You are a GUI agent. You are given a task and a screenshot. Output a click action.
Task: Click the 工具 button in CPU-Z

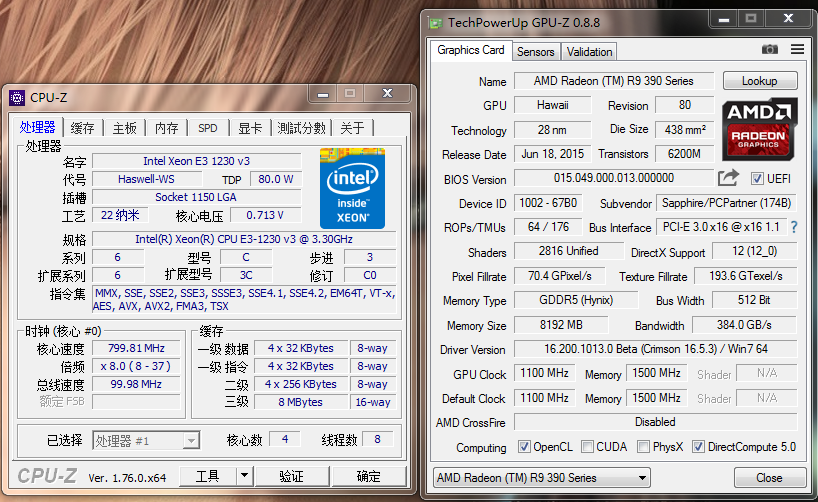tap(208, 476)
